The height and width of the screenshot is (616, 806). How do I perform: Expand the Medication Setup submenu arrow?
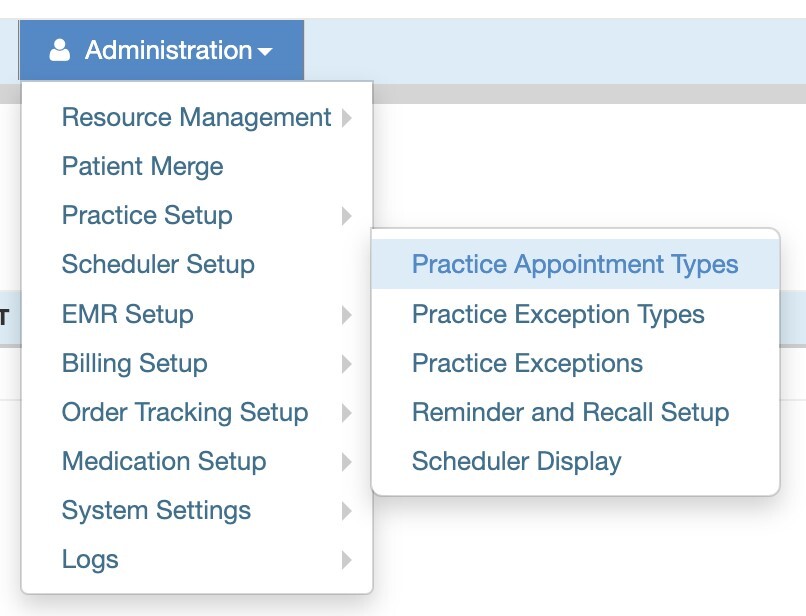tap(346, 462)
